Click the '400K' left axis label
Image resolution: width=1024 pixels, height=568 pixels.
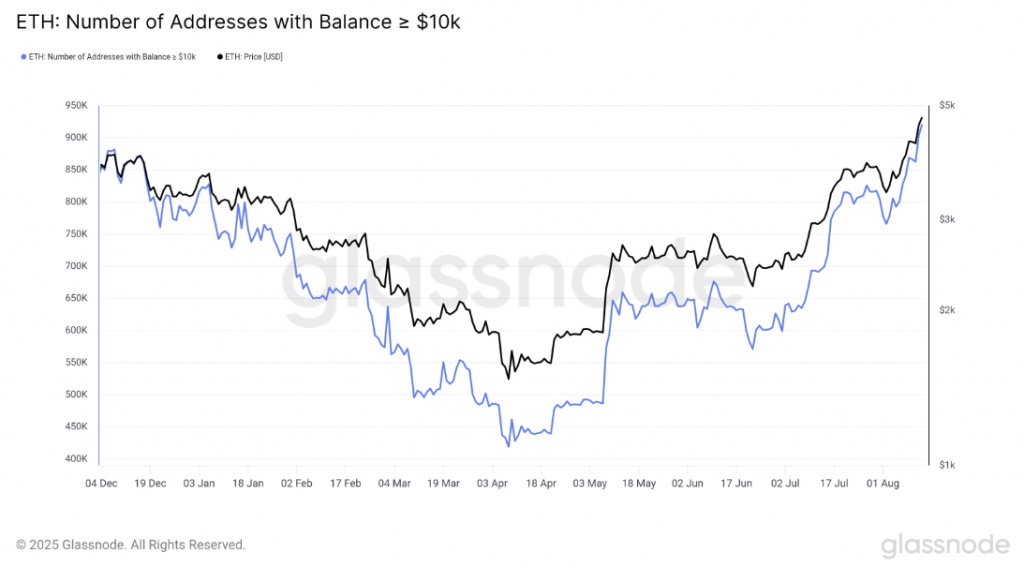(x=77, y=459)
